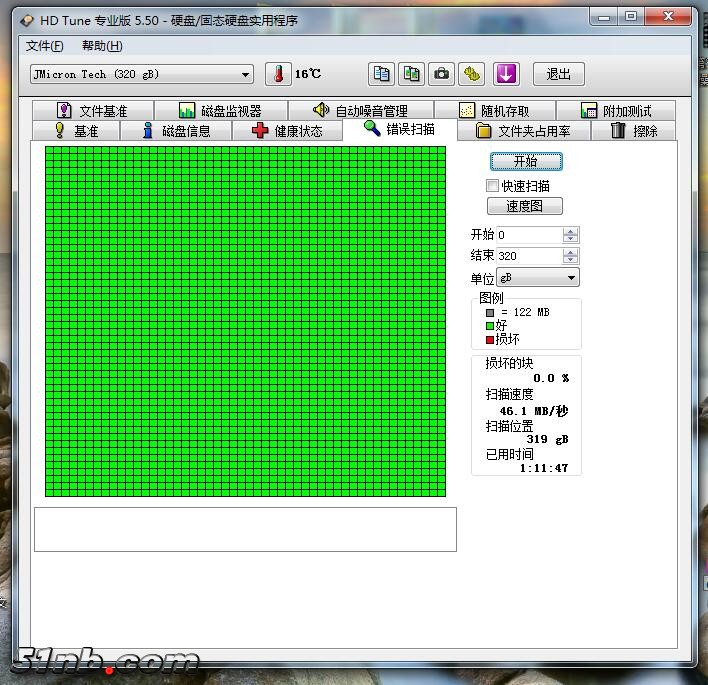Viewport: 708px width, 685px height.
Task: Click the copy screenshot to clipboard icon
Action: pyautogui.click(x=411, y=74)
